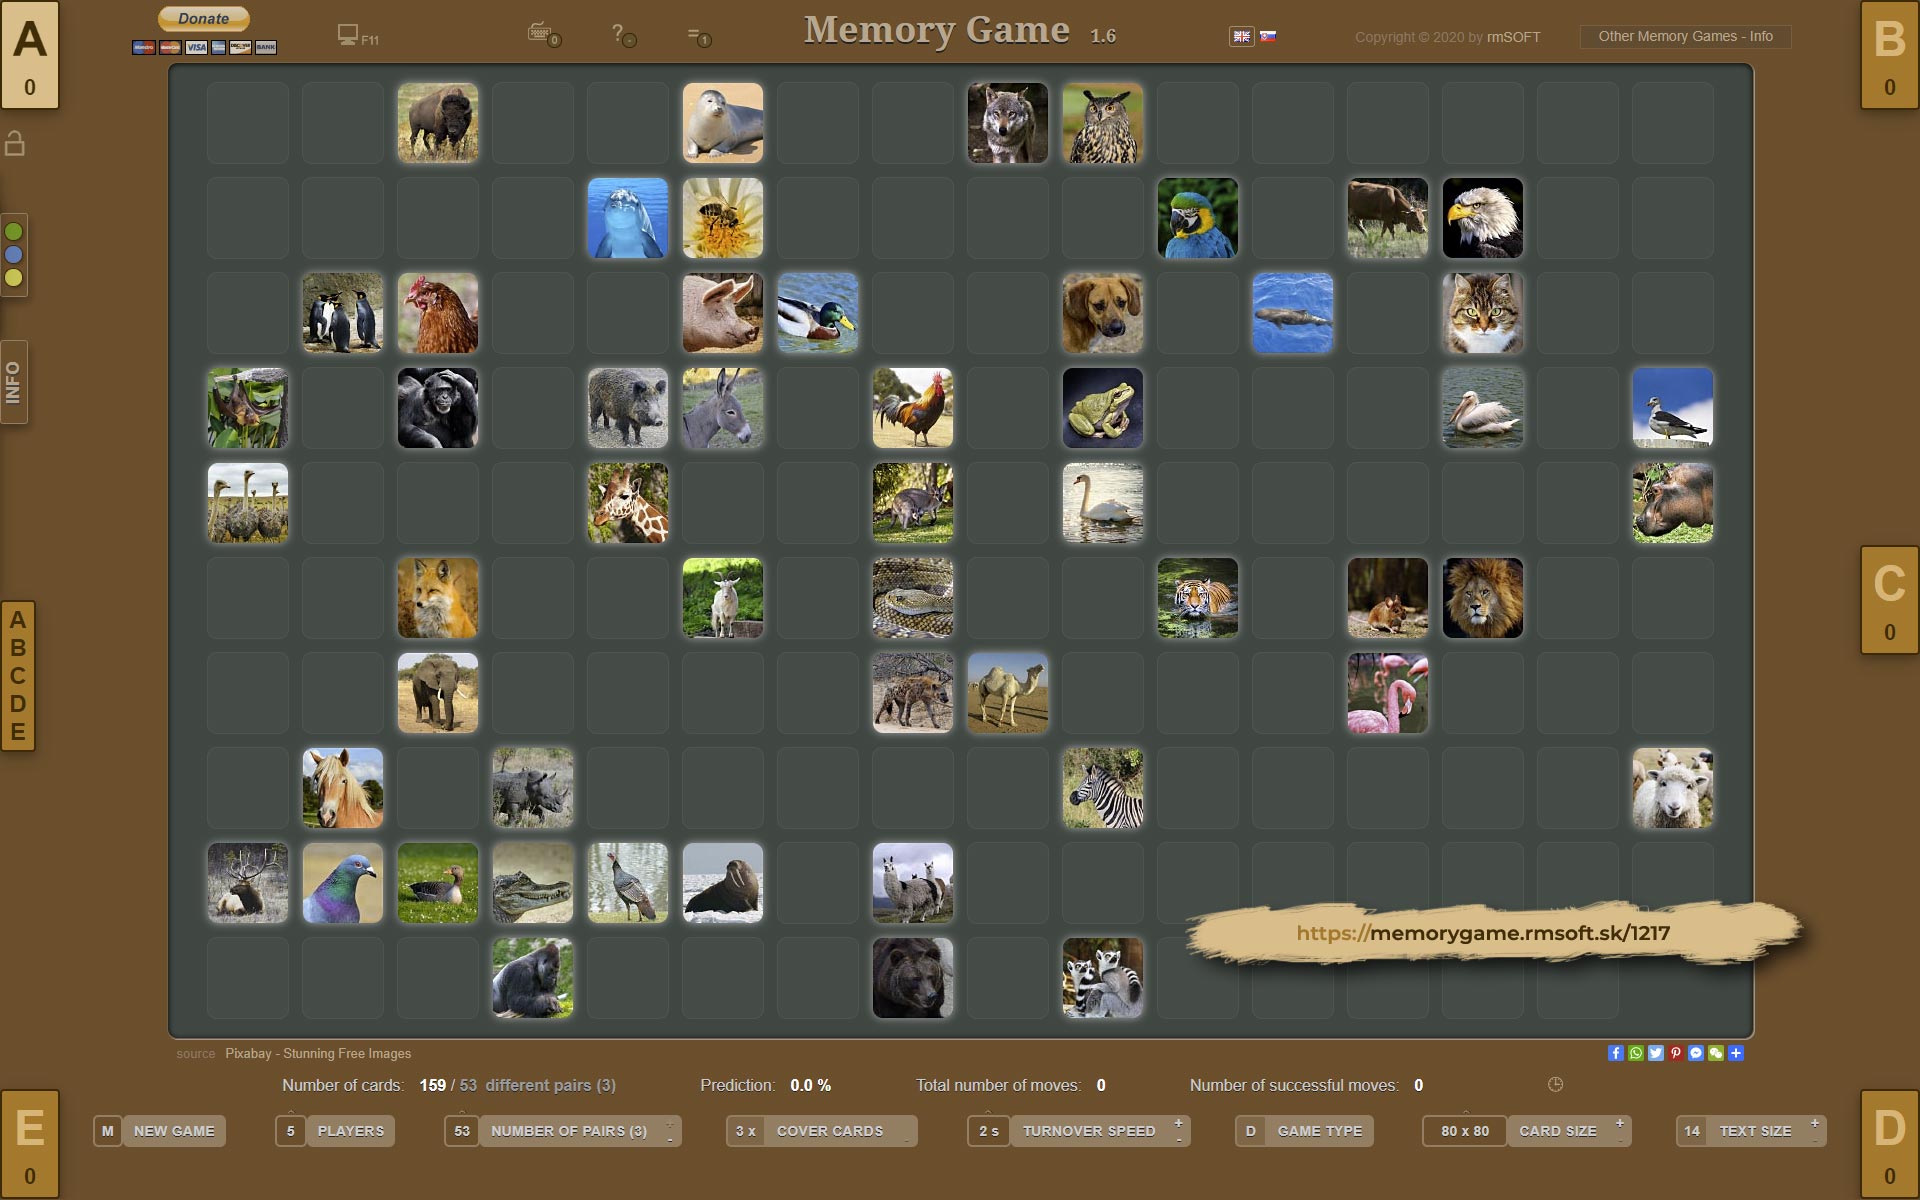Increase card size with plus
Viewport: 1920px width, 1200px height.
pyautogui.click(x=1619, y=1123)
